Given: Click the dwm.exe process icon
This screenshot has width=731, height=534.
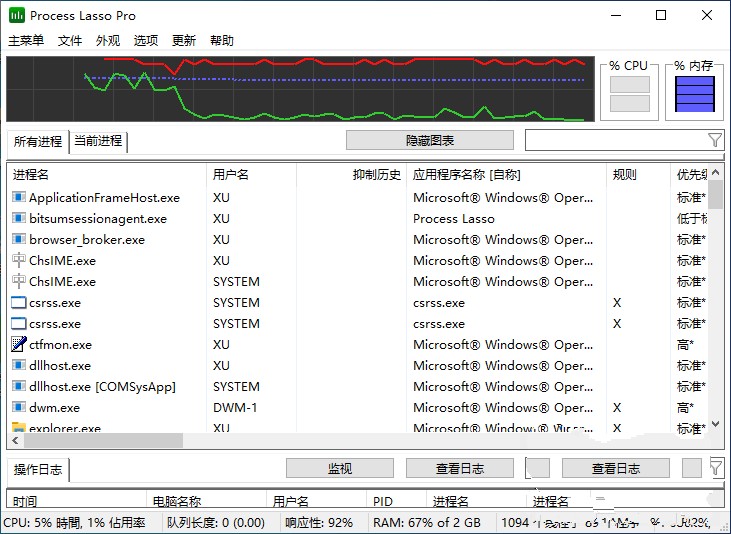Looking at the screenshot, I should 19,407.
